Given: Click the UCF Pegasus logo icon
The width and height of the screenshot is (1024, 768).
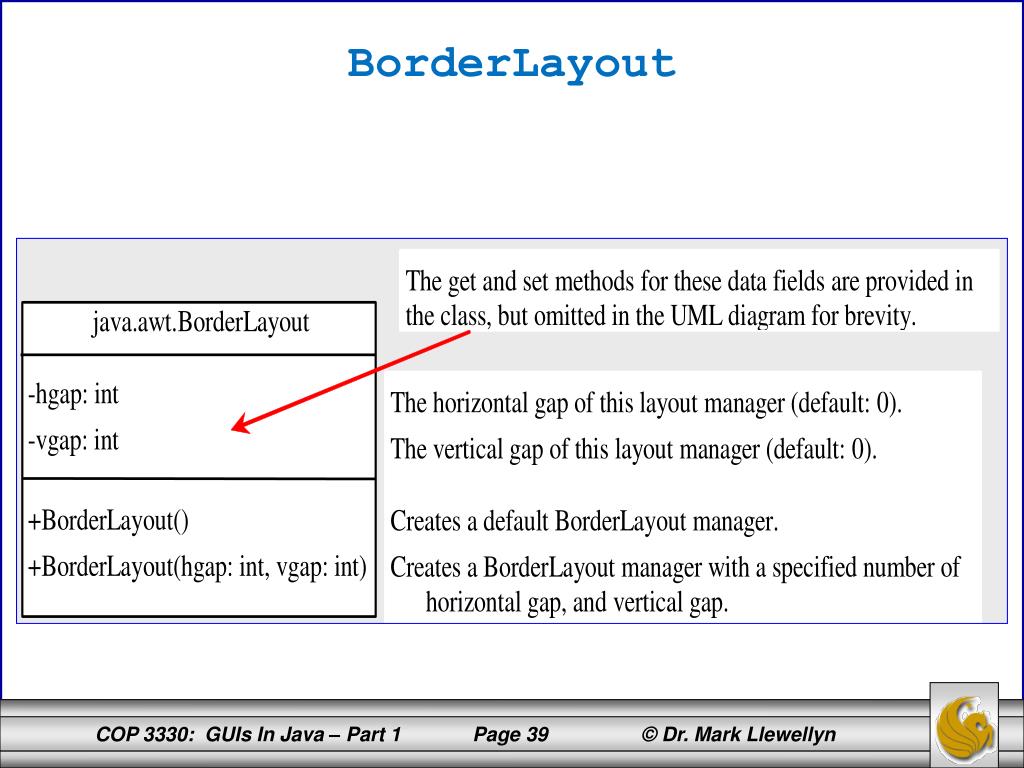Looking at the screenshot, I should tap(964, 725).
